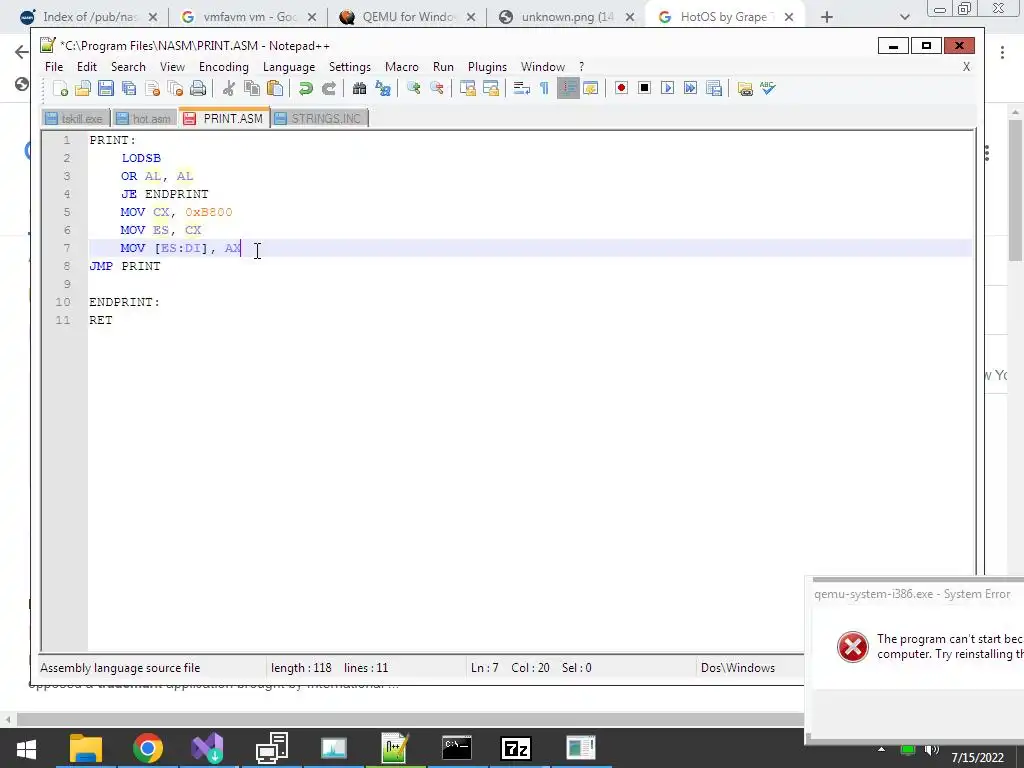Click the Replace toolbar icon
Image resolution: width=1024 pixels, height=768 pixels.
click(x=383, y=88)
